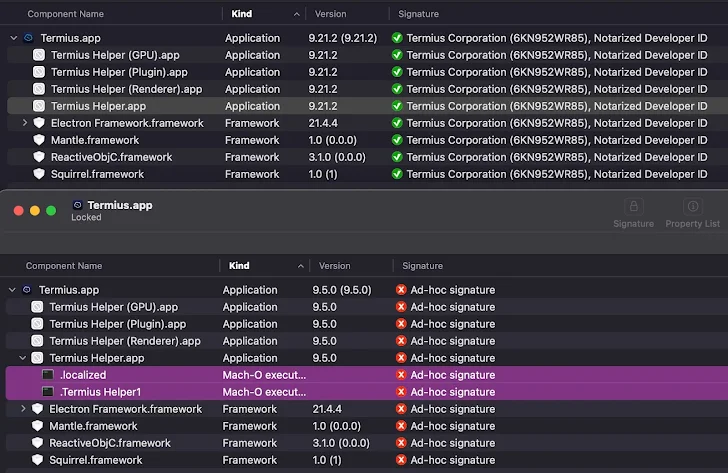Click green checkmark on top Termius.app row
Viewport: 728px width, 473px height.
pyautogui.click(x=397, y=38)
